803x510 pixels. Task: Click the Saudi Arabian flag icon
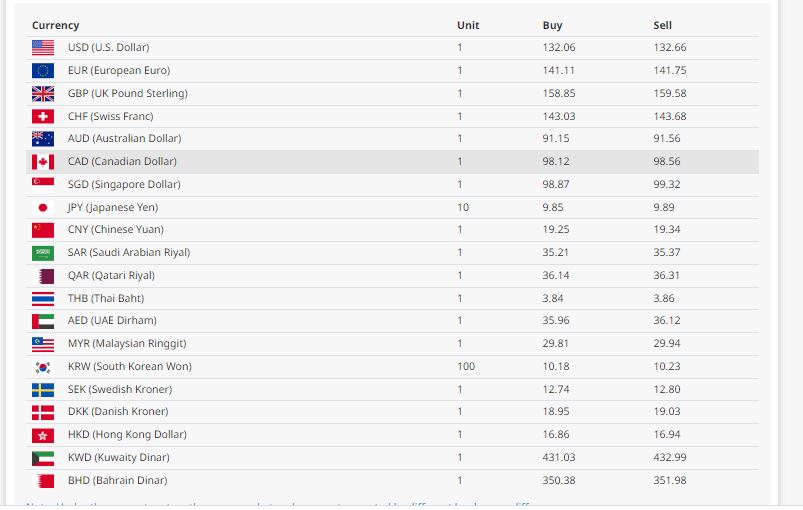pos(43,253)
